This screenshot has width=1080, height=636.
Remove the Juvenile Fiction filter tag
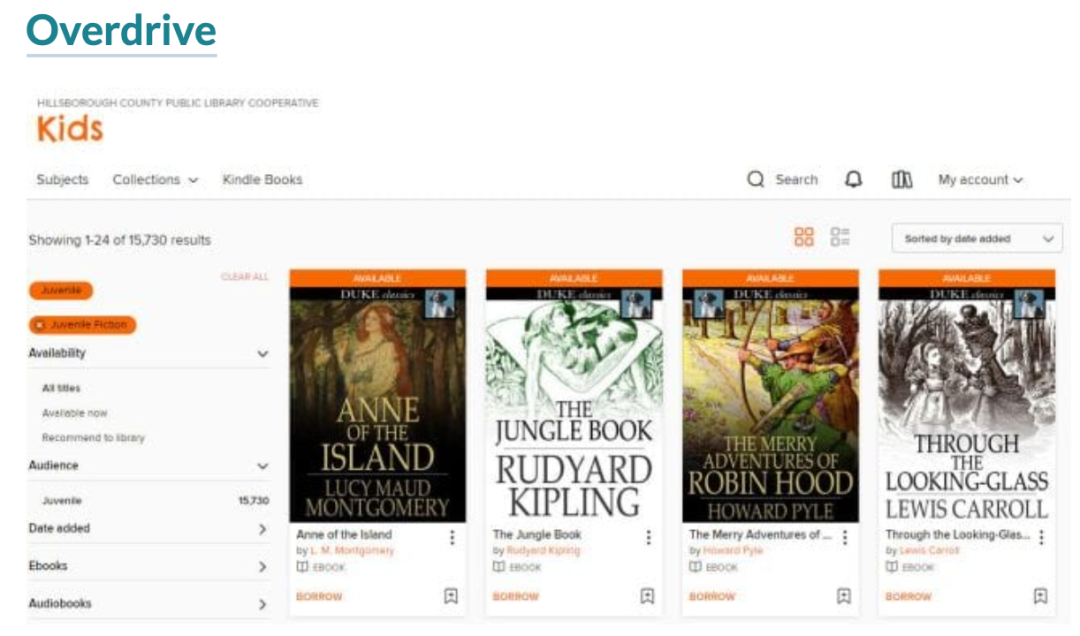pyautogui.click(x=40, y=325)
